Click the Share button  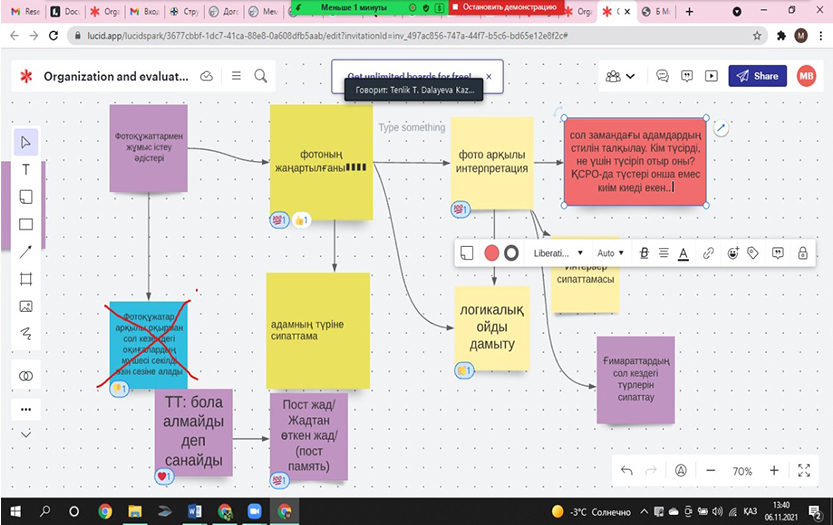coord(756,76)
